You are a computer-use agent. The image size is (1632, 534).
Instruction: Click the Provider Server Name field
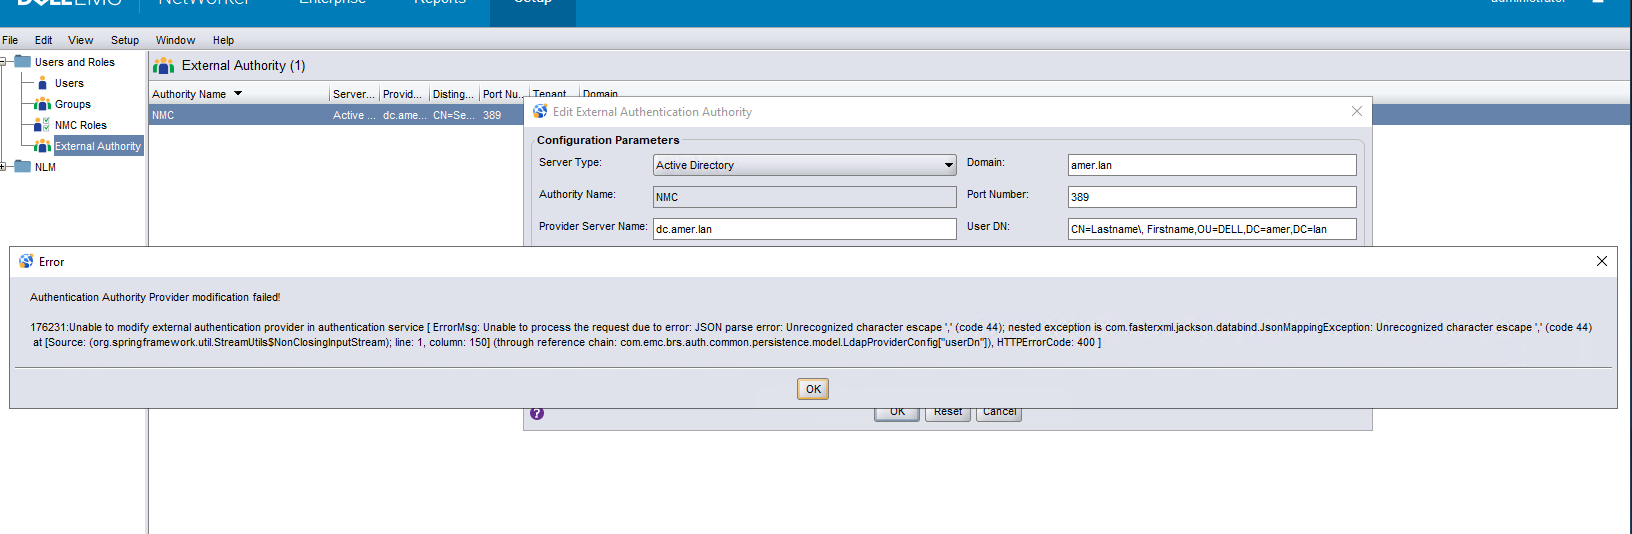pos(804,229)
